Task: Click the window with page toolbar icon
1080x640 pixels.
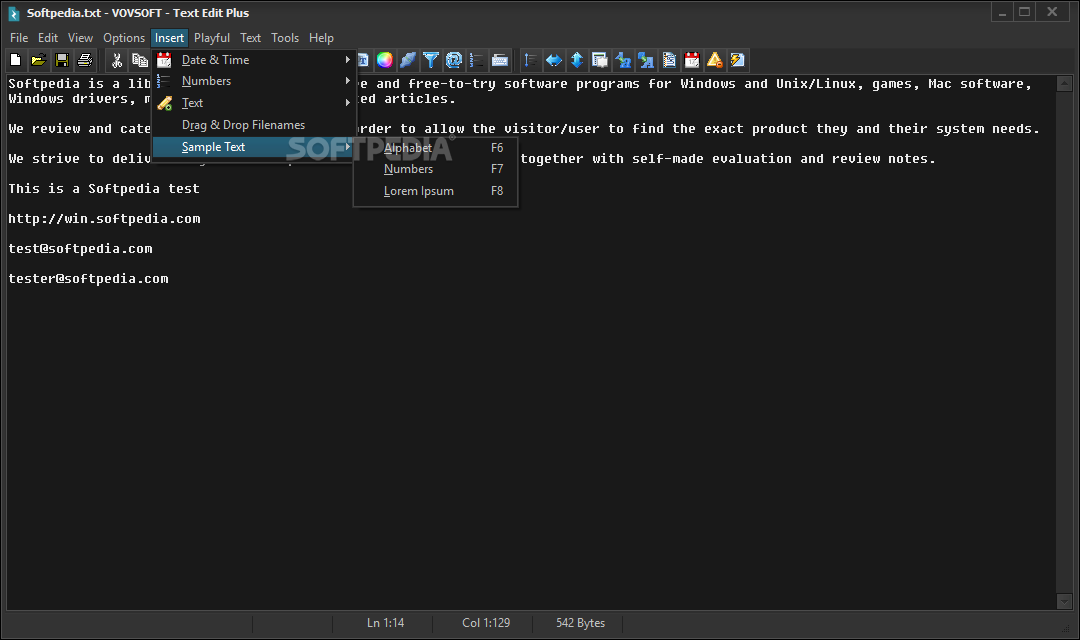Action: (x=600, y=61)
